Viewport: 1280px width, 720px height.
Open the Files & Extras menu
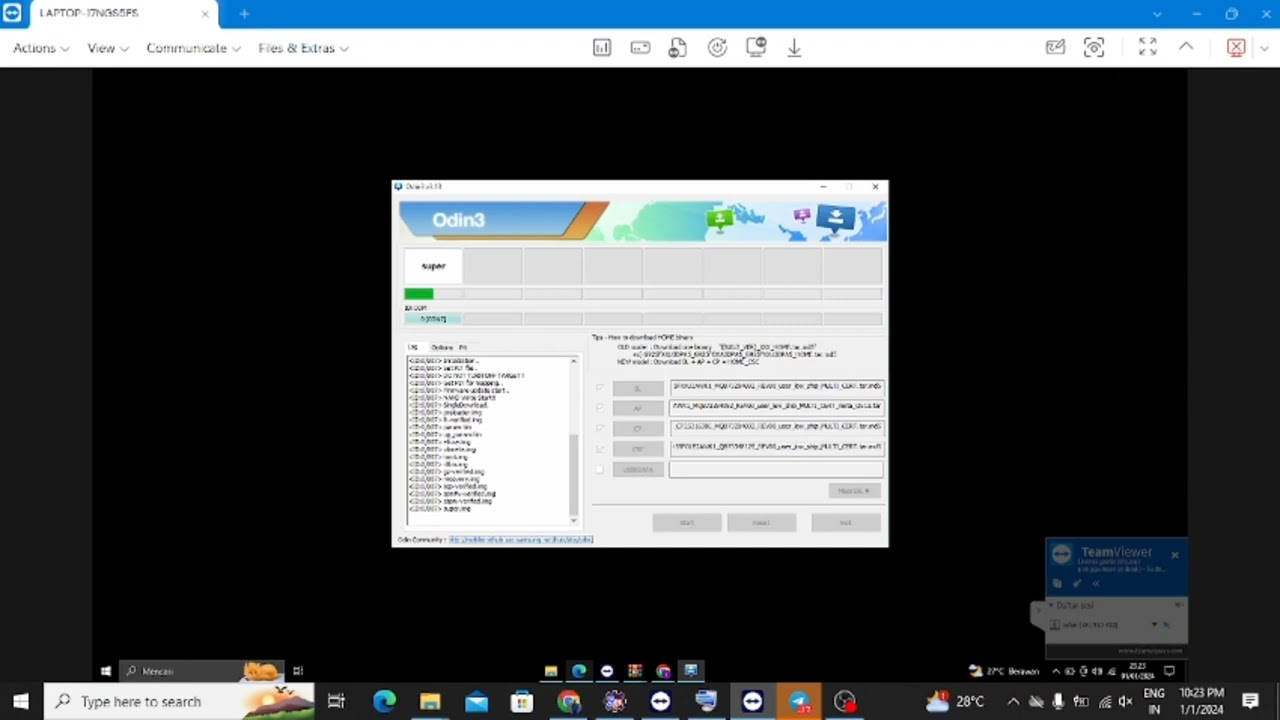(x=303, y=48)
